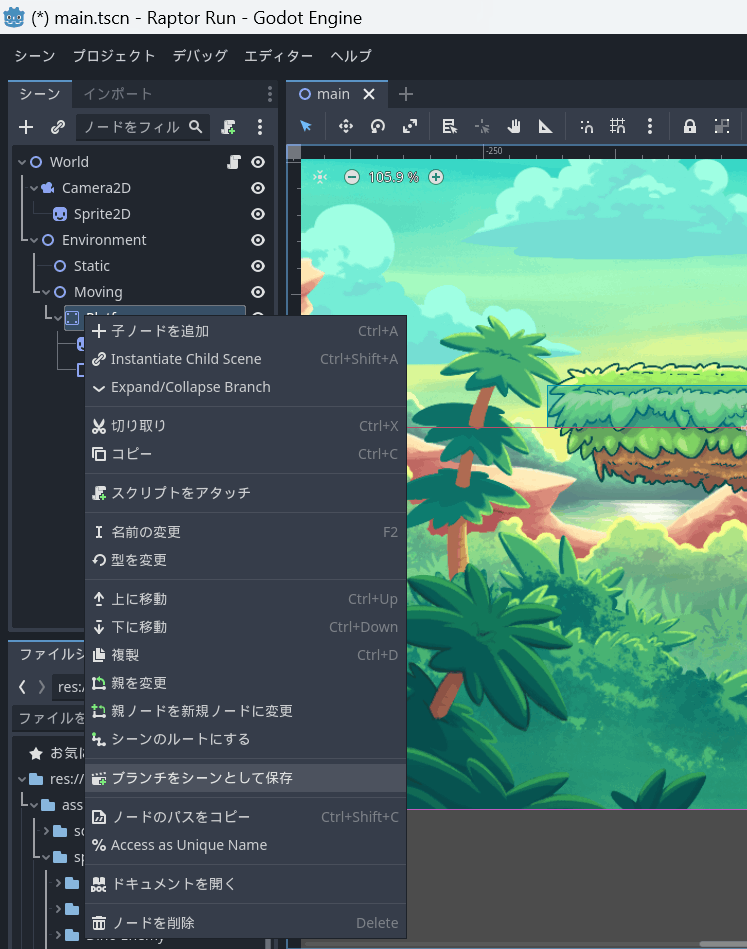Choose コピー from context menu
This screenshot has width=747, height=949.
coord(245,454)
